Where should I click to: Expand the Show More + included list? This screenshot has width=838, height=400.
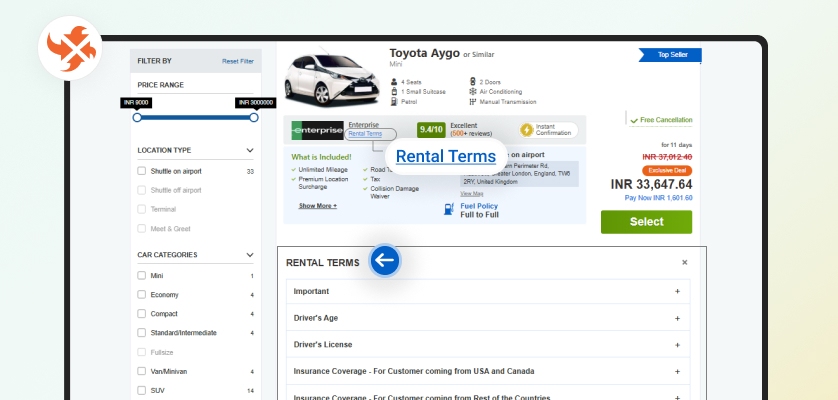point(318,206)
